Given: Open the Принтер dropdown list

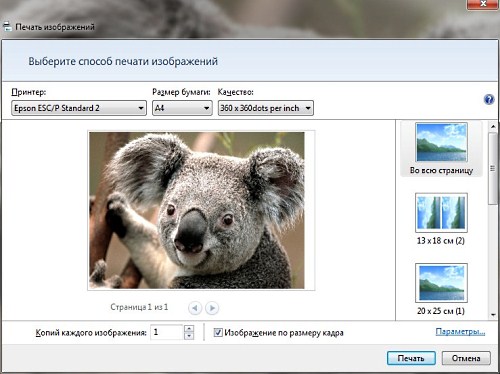Looking at the screenshot, I should pos(79,108).
